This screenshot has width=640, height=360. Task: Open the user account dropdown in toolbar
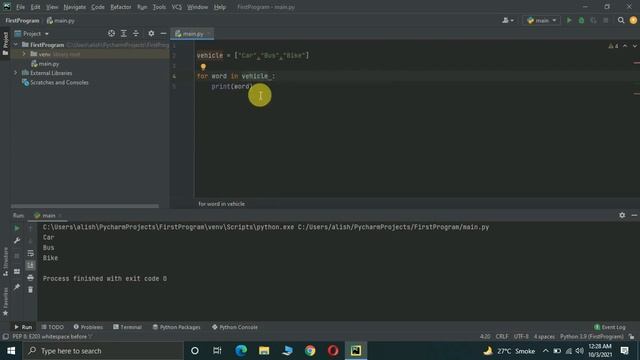508,20
